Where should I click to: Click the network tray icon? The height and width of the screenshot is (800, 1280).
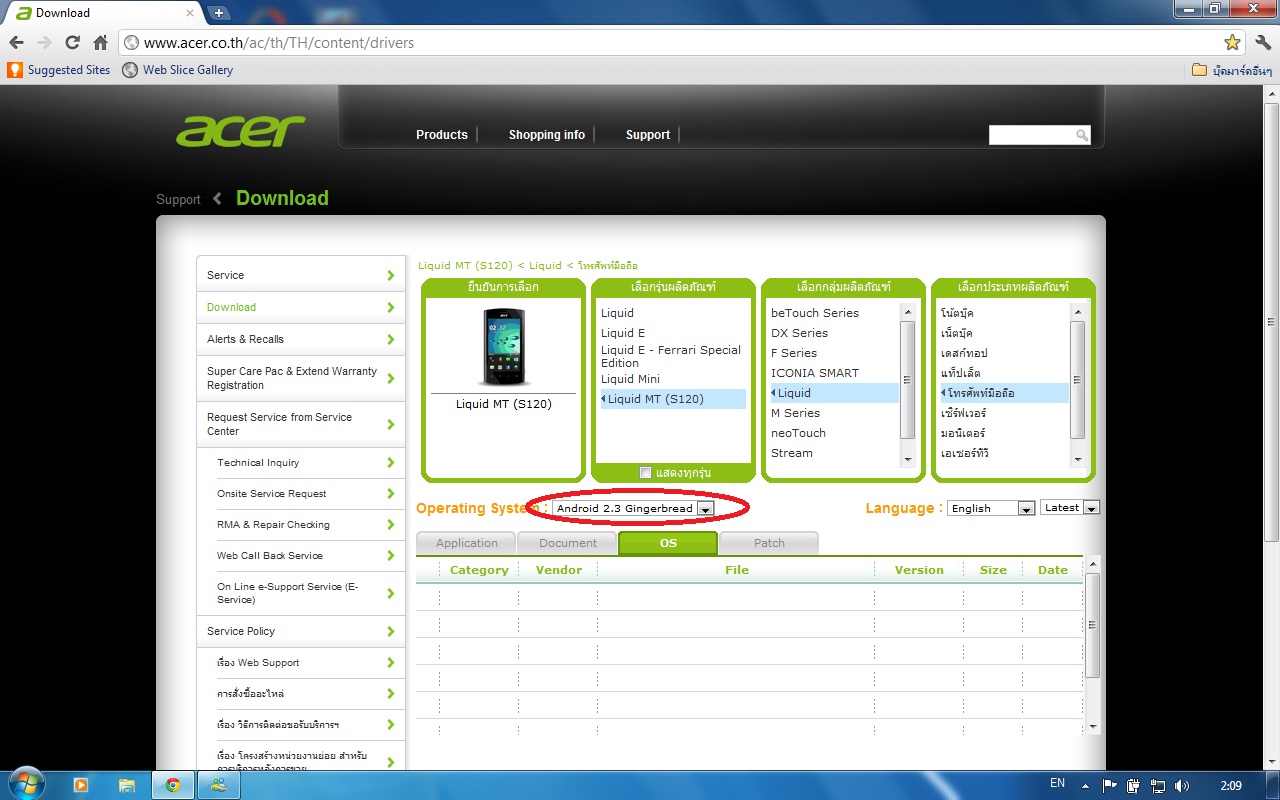[1158, 785]
